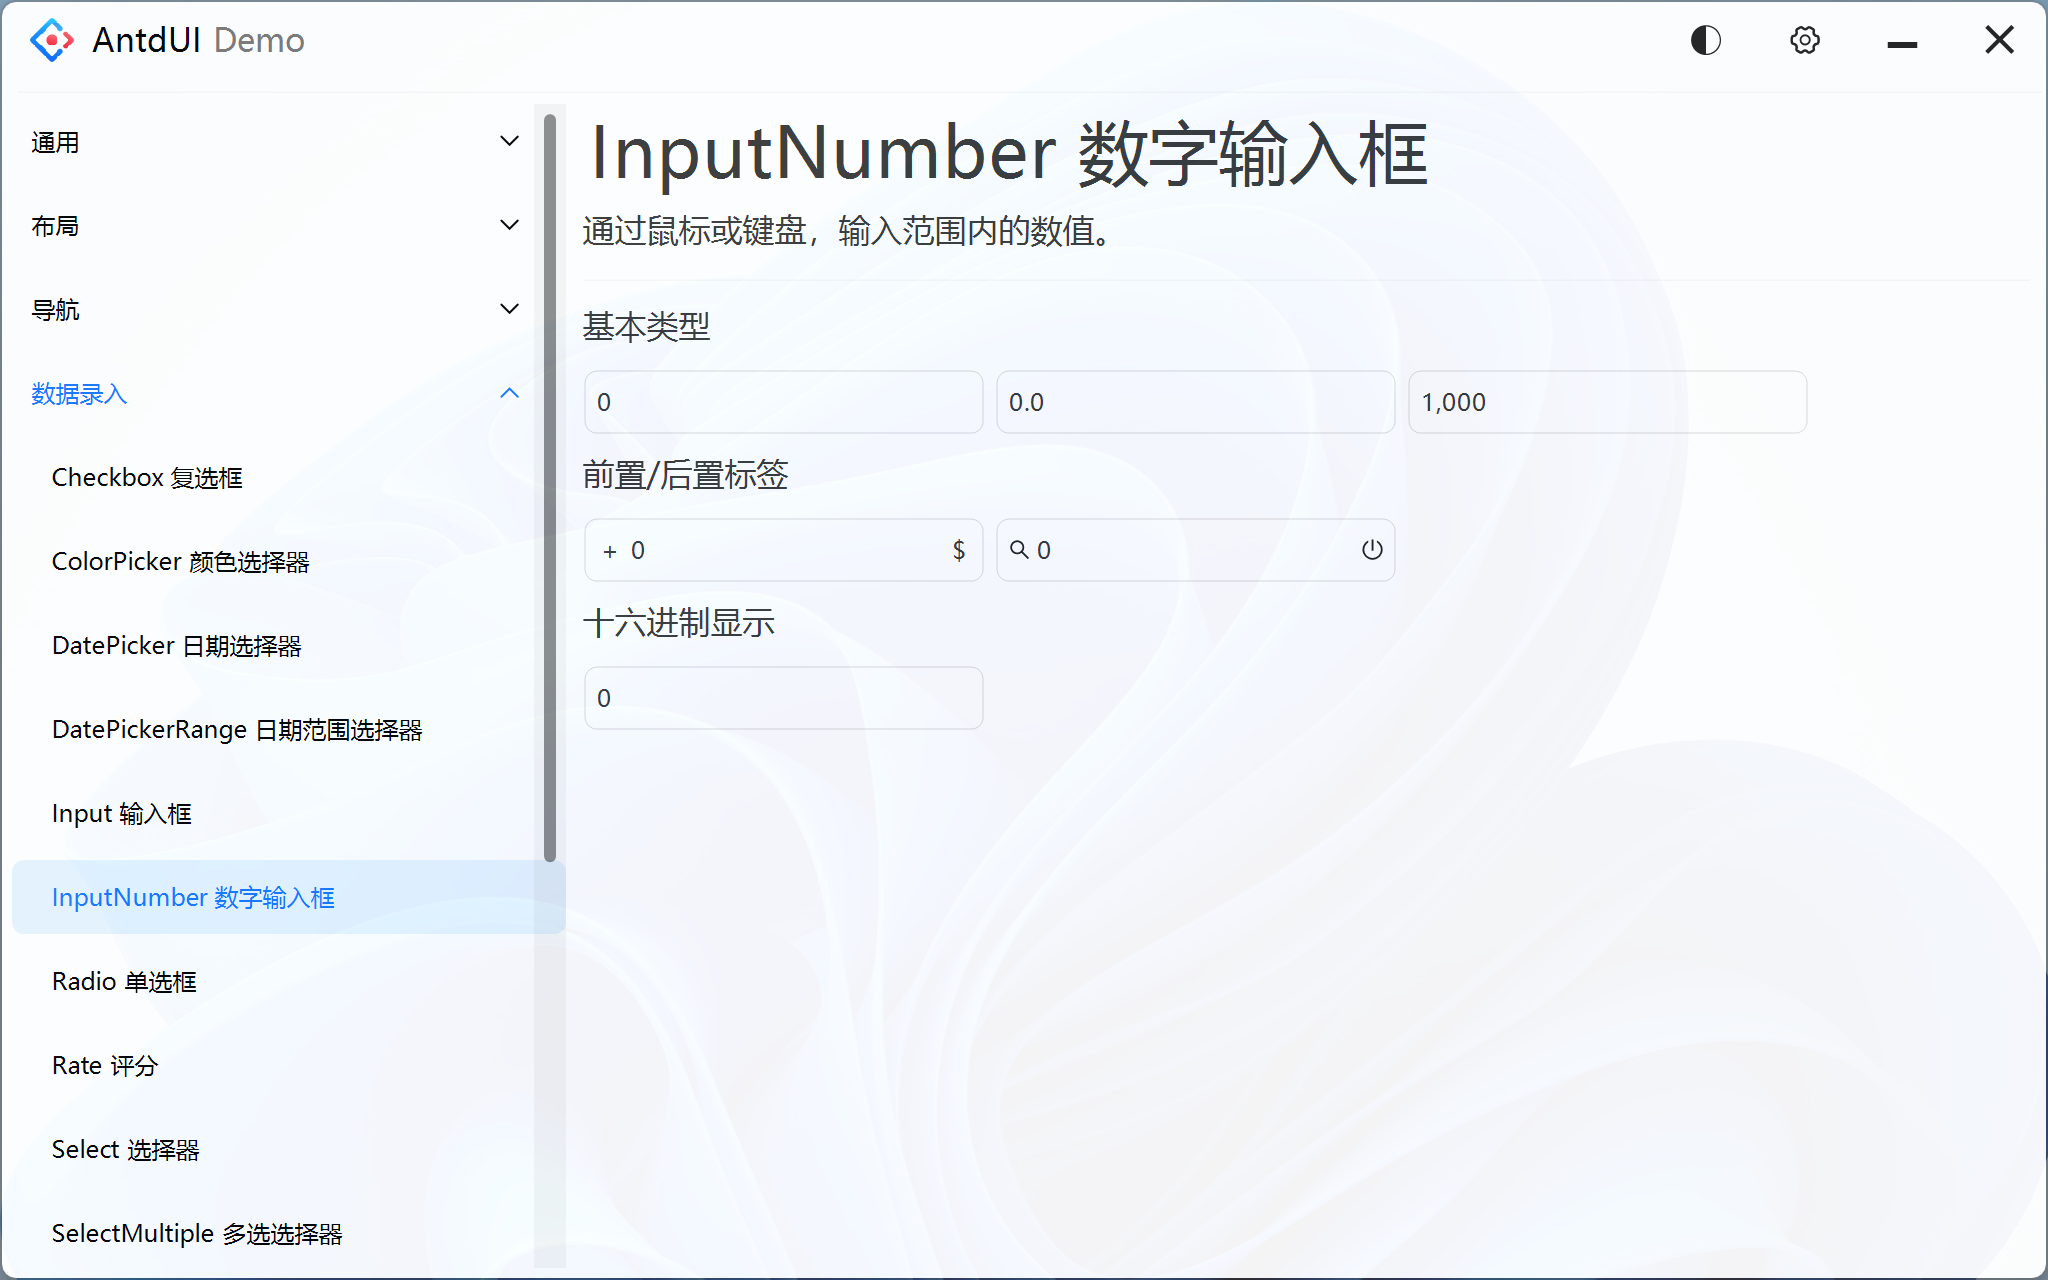Click the power suffix icon in the input
Screen dimensions: 2048x1280
click(x=1371, y=549)
